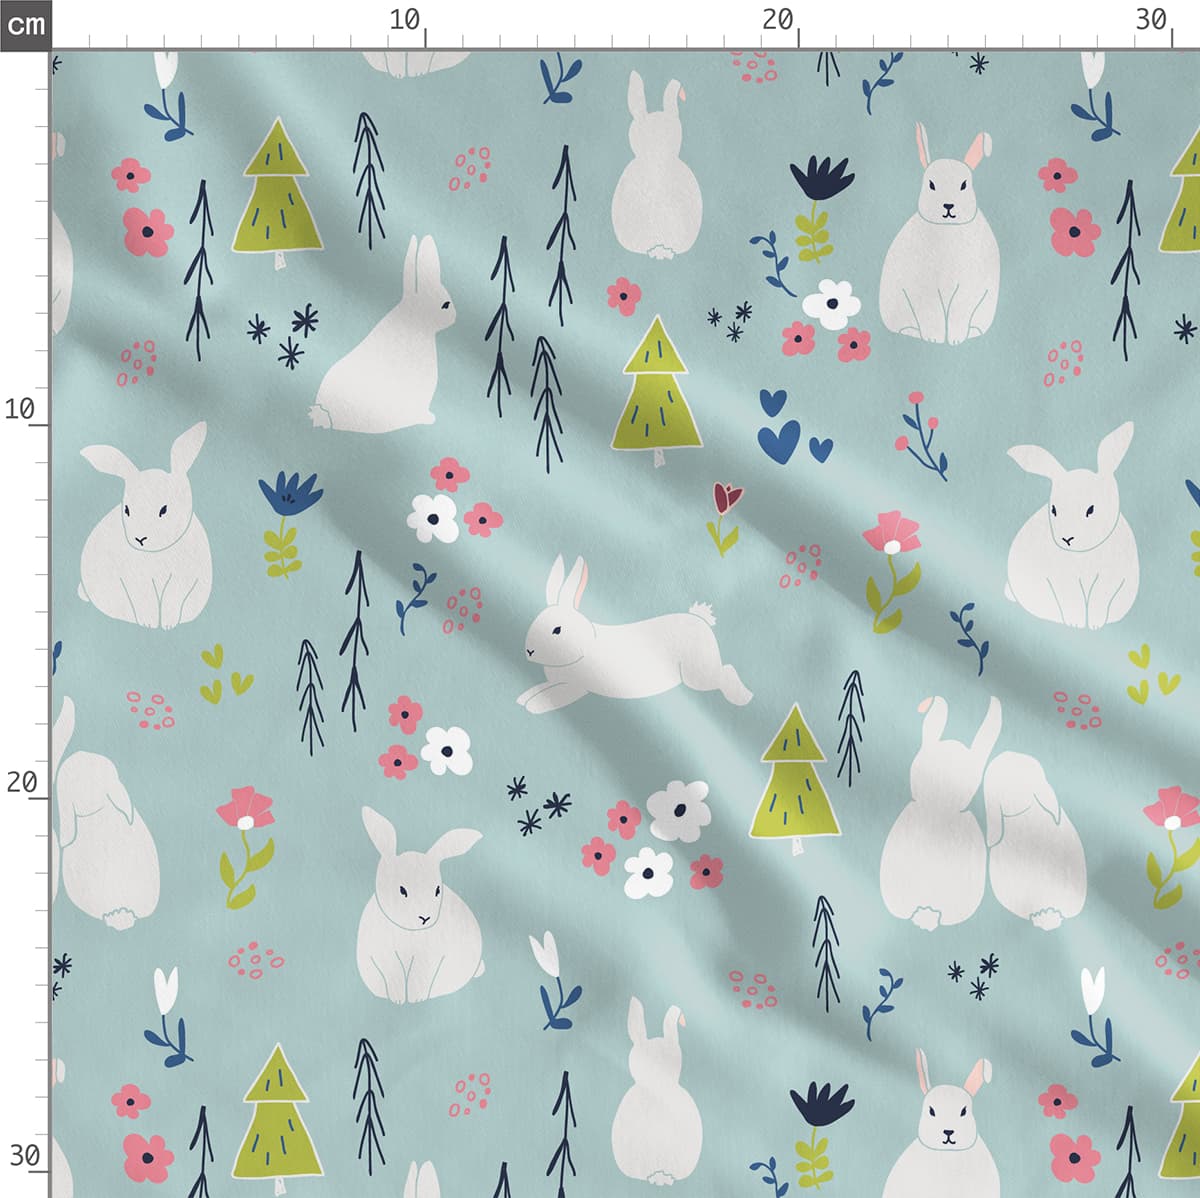Click the 10 mark on the top ruler
This screenshot has height=1198, width=1200.
click(x=404, y=19)
